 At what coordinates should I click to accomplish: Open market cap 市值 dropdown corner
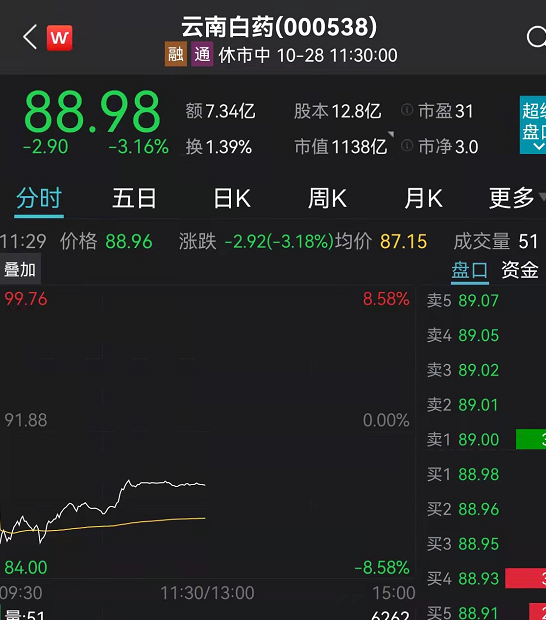(391, 134)
